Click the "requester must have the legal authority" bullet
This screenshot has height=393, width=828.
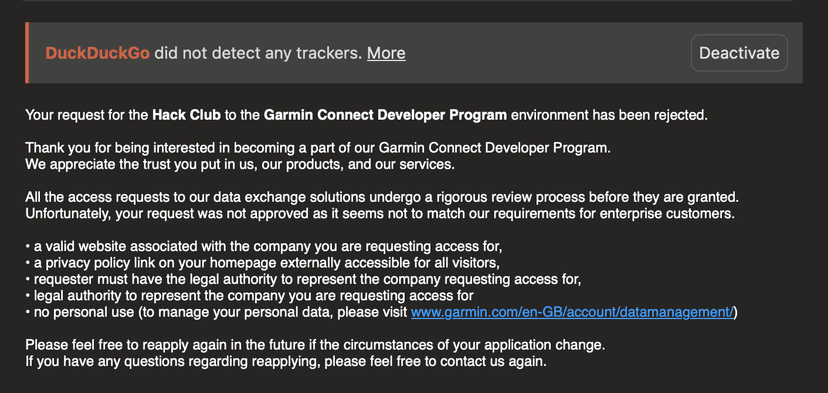(x=303, y=279)
